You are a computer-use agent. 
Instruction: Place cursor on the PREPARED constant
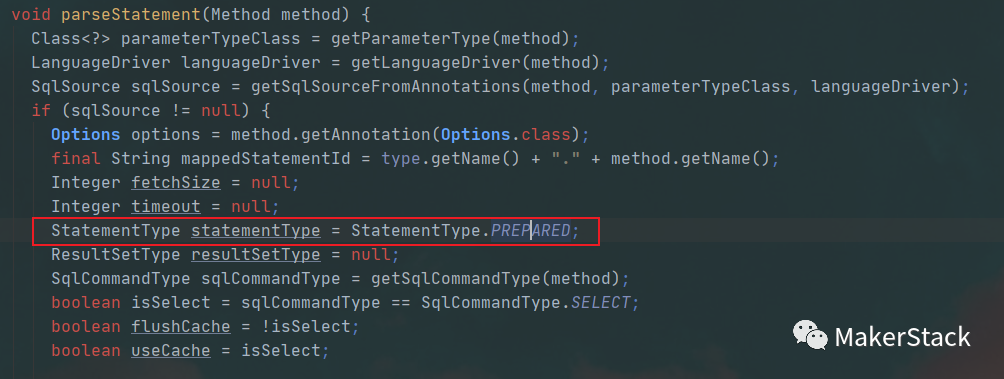point(531,230)
